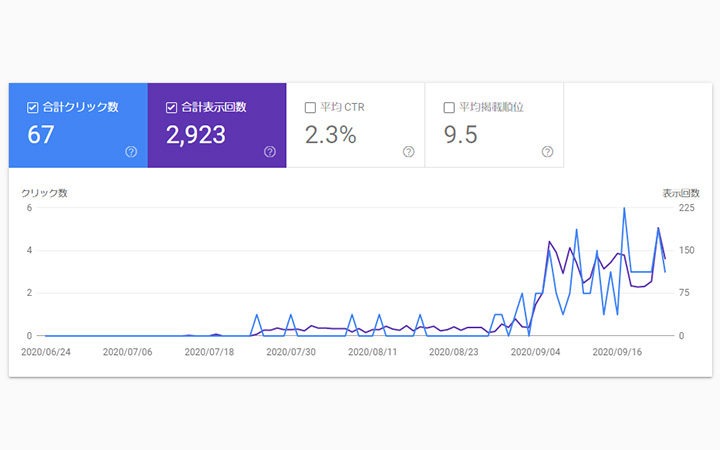
Task: Select the 2.3% average CTR value
Action: coord(330,135)
